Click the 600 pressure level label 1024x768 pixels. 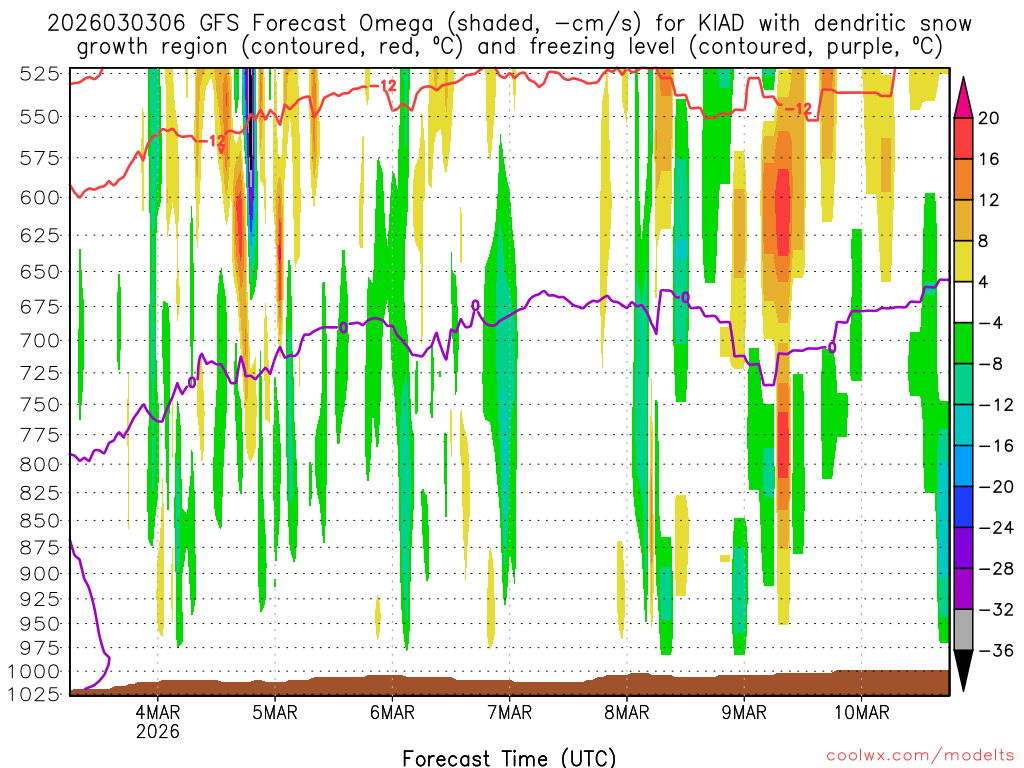click(40, 198)
